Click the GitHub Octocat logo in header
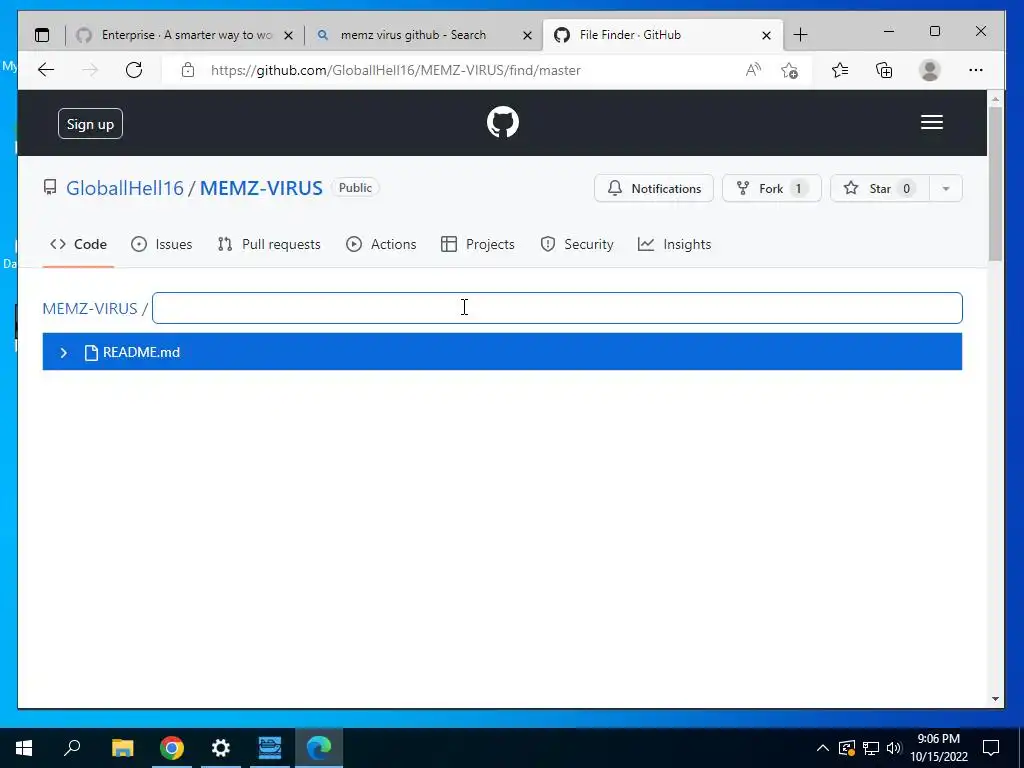 (503, 122)
